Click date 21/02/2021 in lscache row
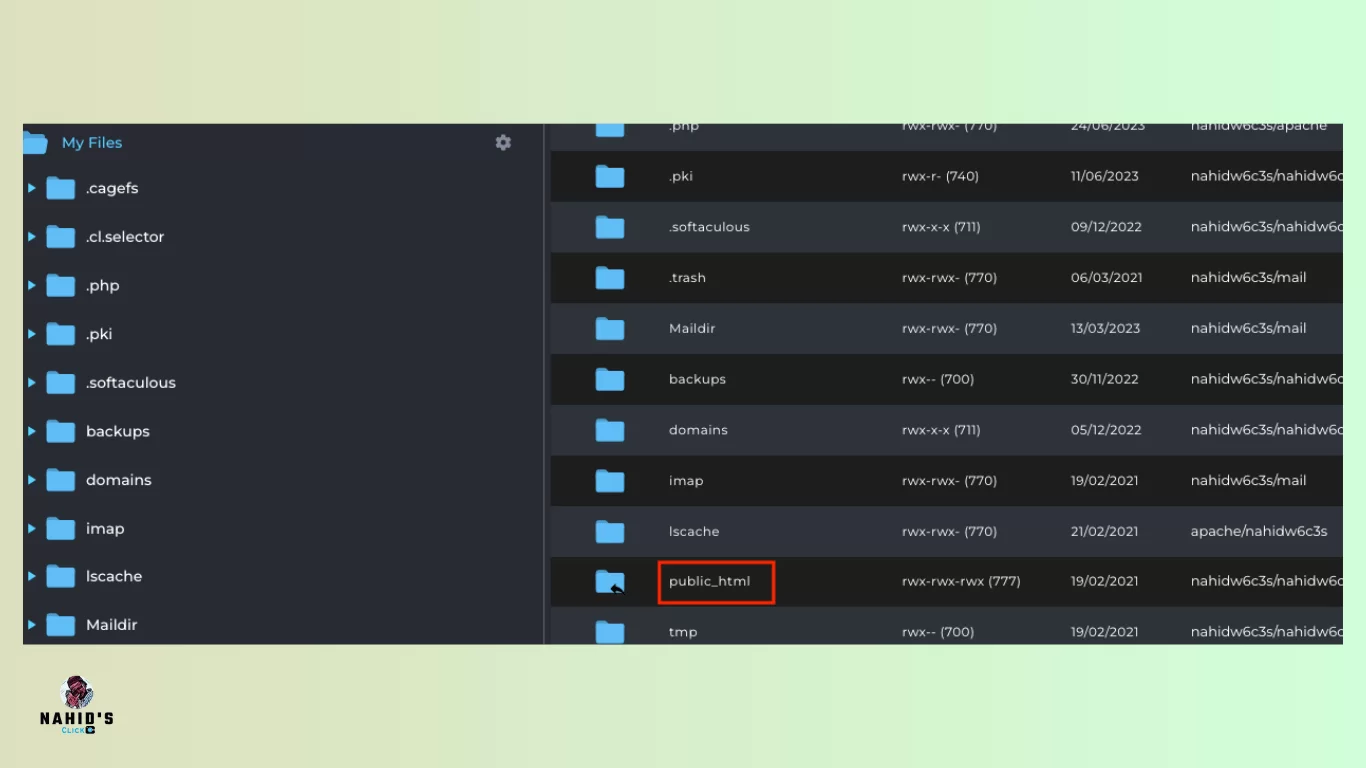 coord(1104,531)
